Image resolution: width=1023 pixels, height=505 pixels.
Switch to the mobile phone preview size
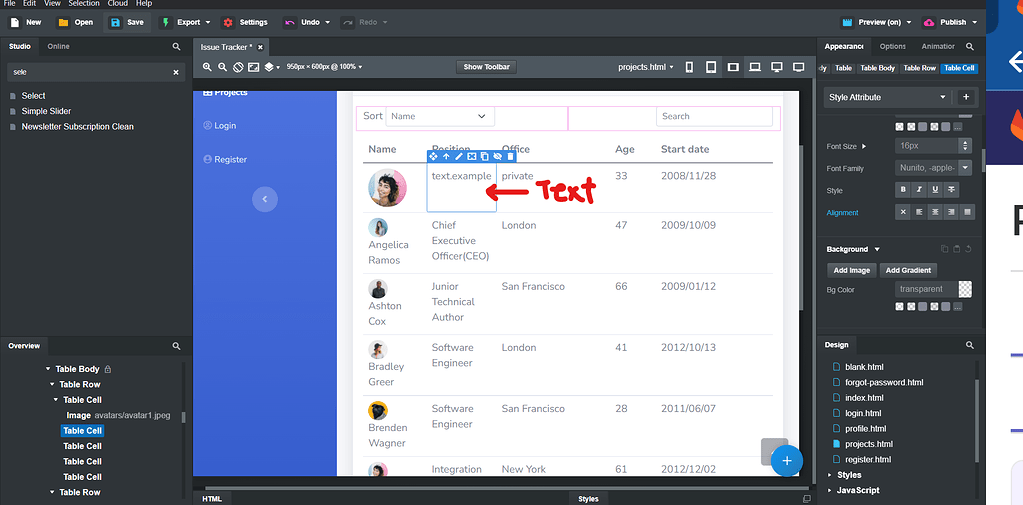tap(690, 67)
